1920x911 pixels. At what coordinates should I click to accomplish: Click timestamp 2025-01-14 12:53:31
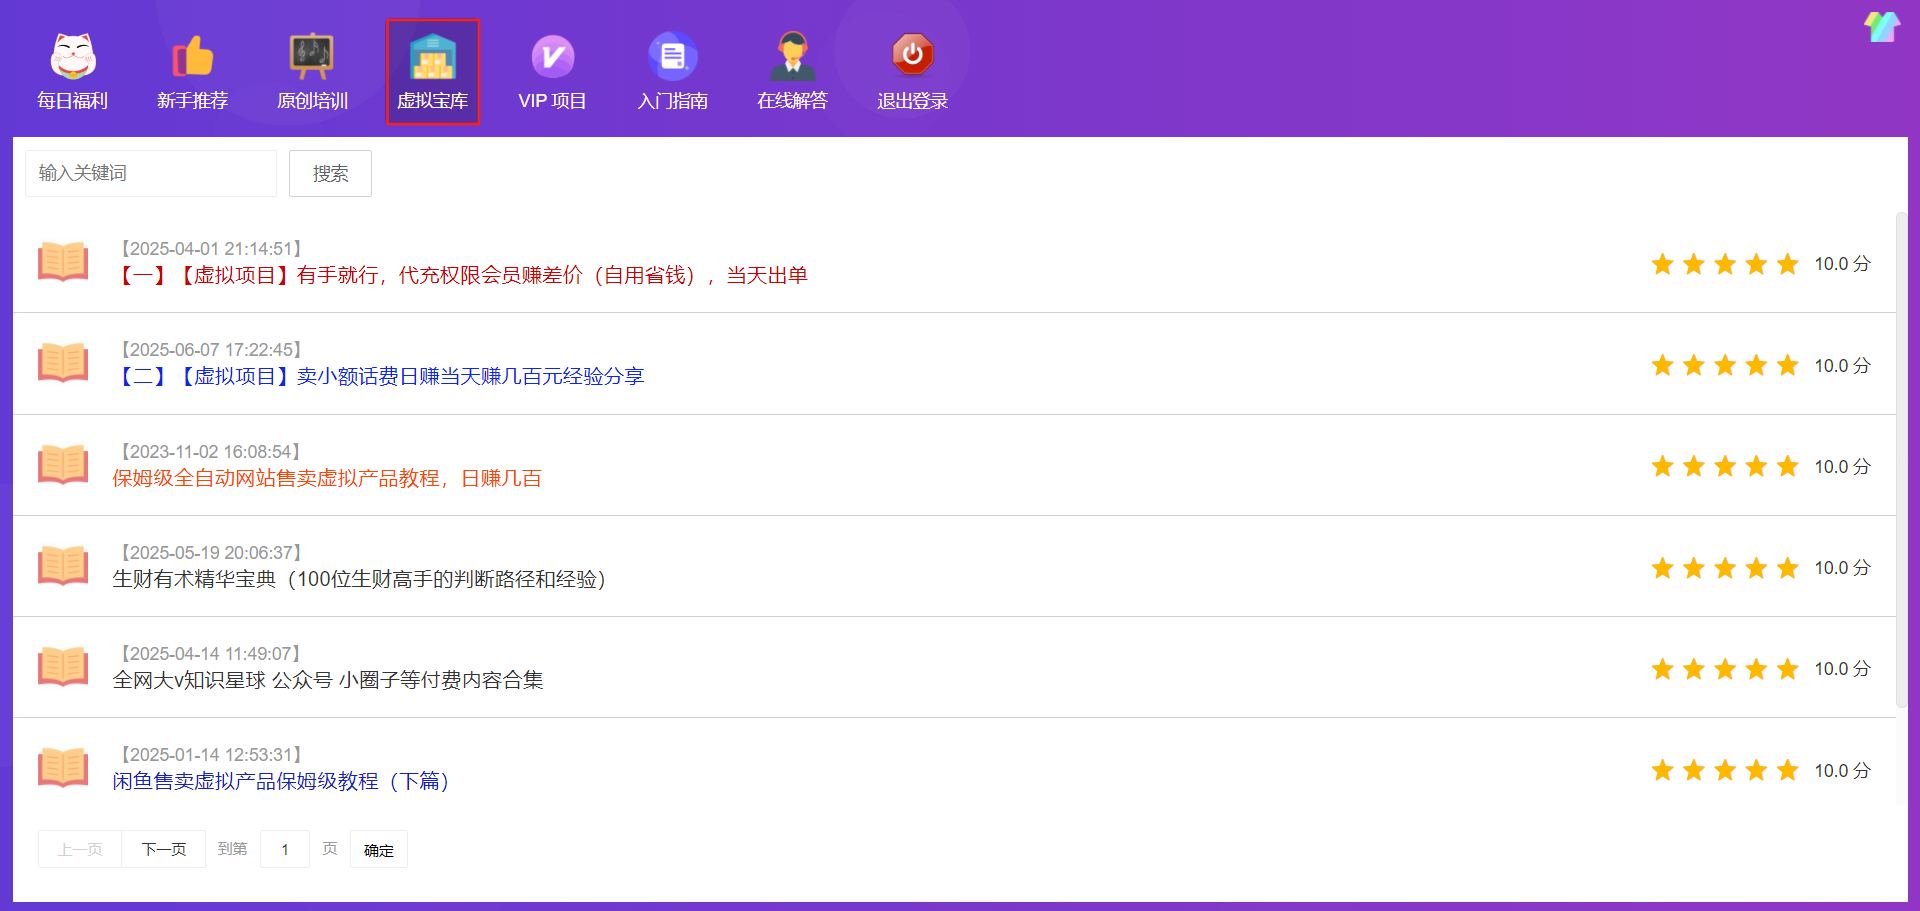click(211, 755)
